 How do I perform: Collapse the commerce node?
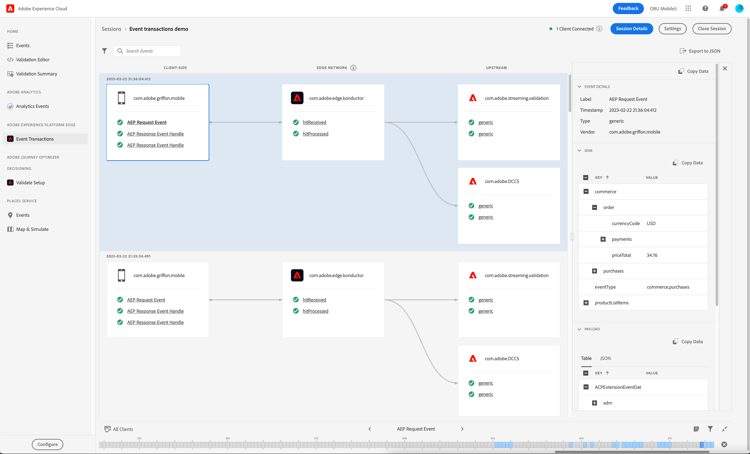(x=586, y=191)
